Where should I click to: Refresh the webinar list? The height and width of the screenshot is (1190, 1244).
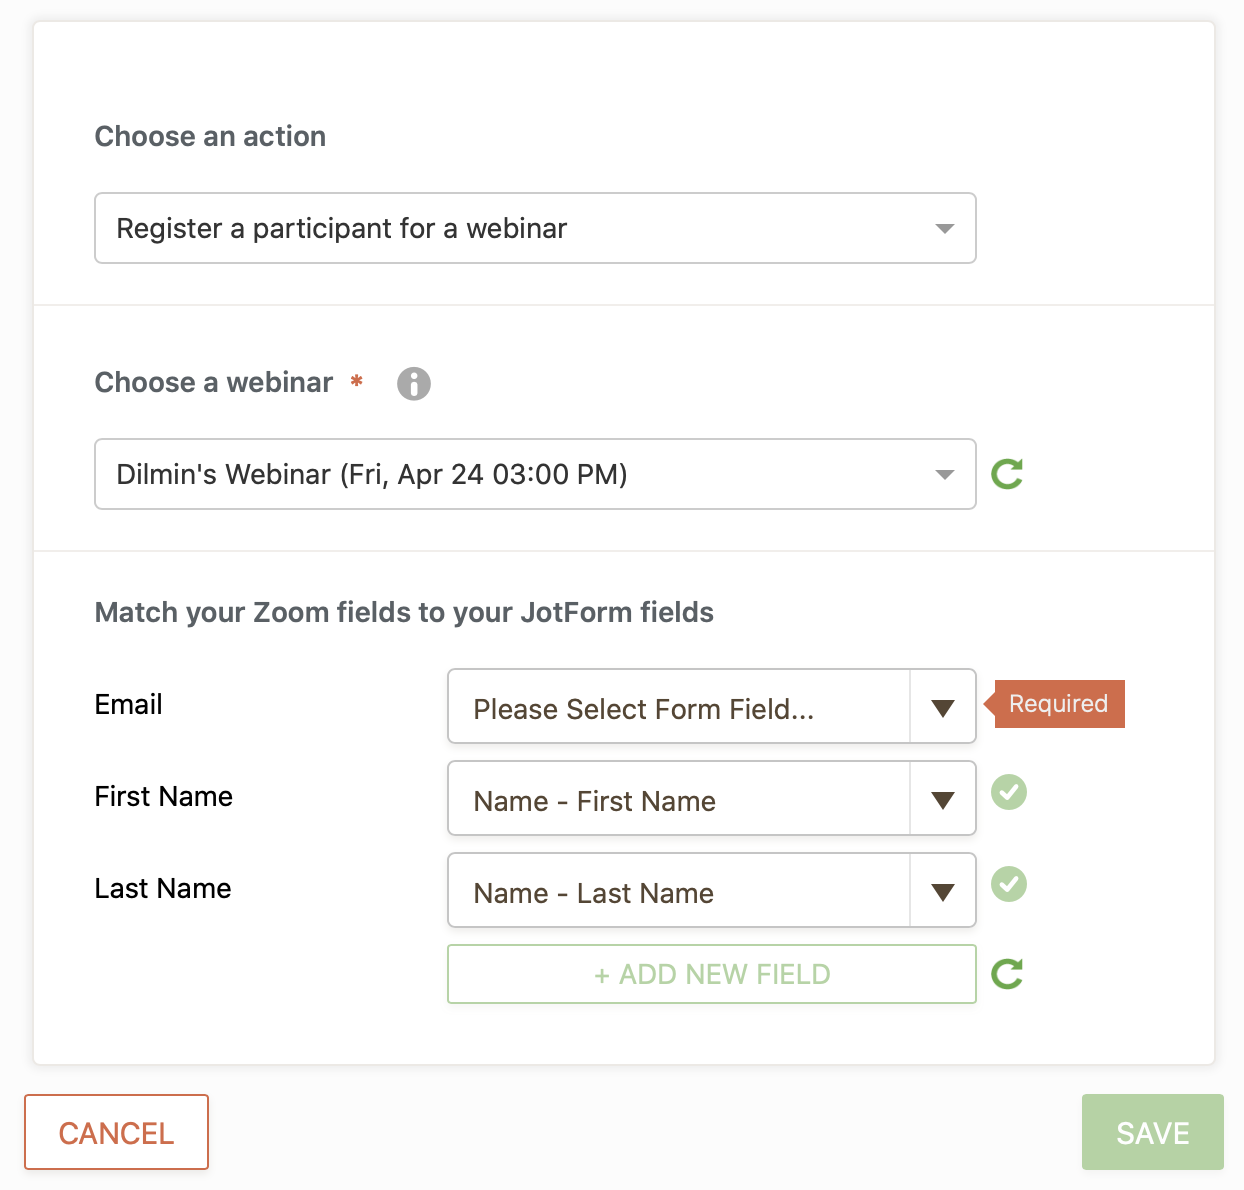1007,474
